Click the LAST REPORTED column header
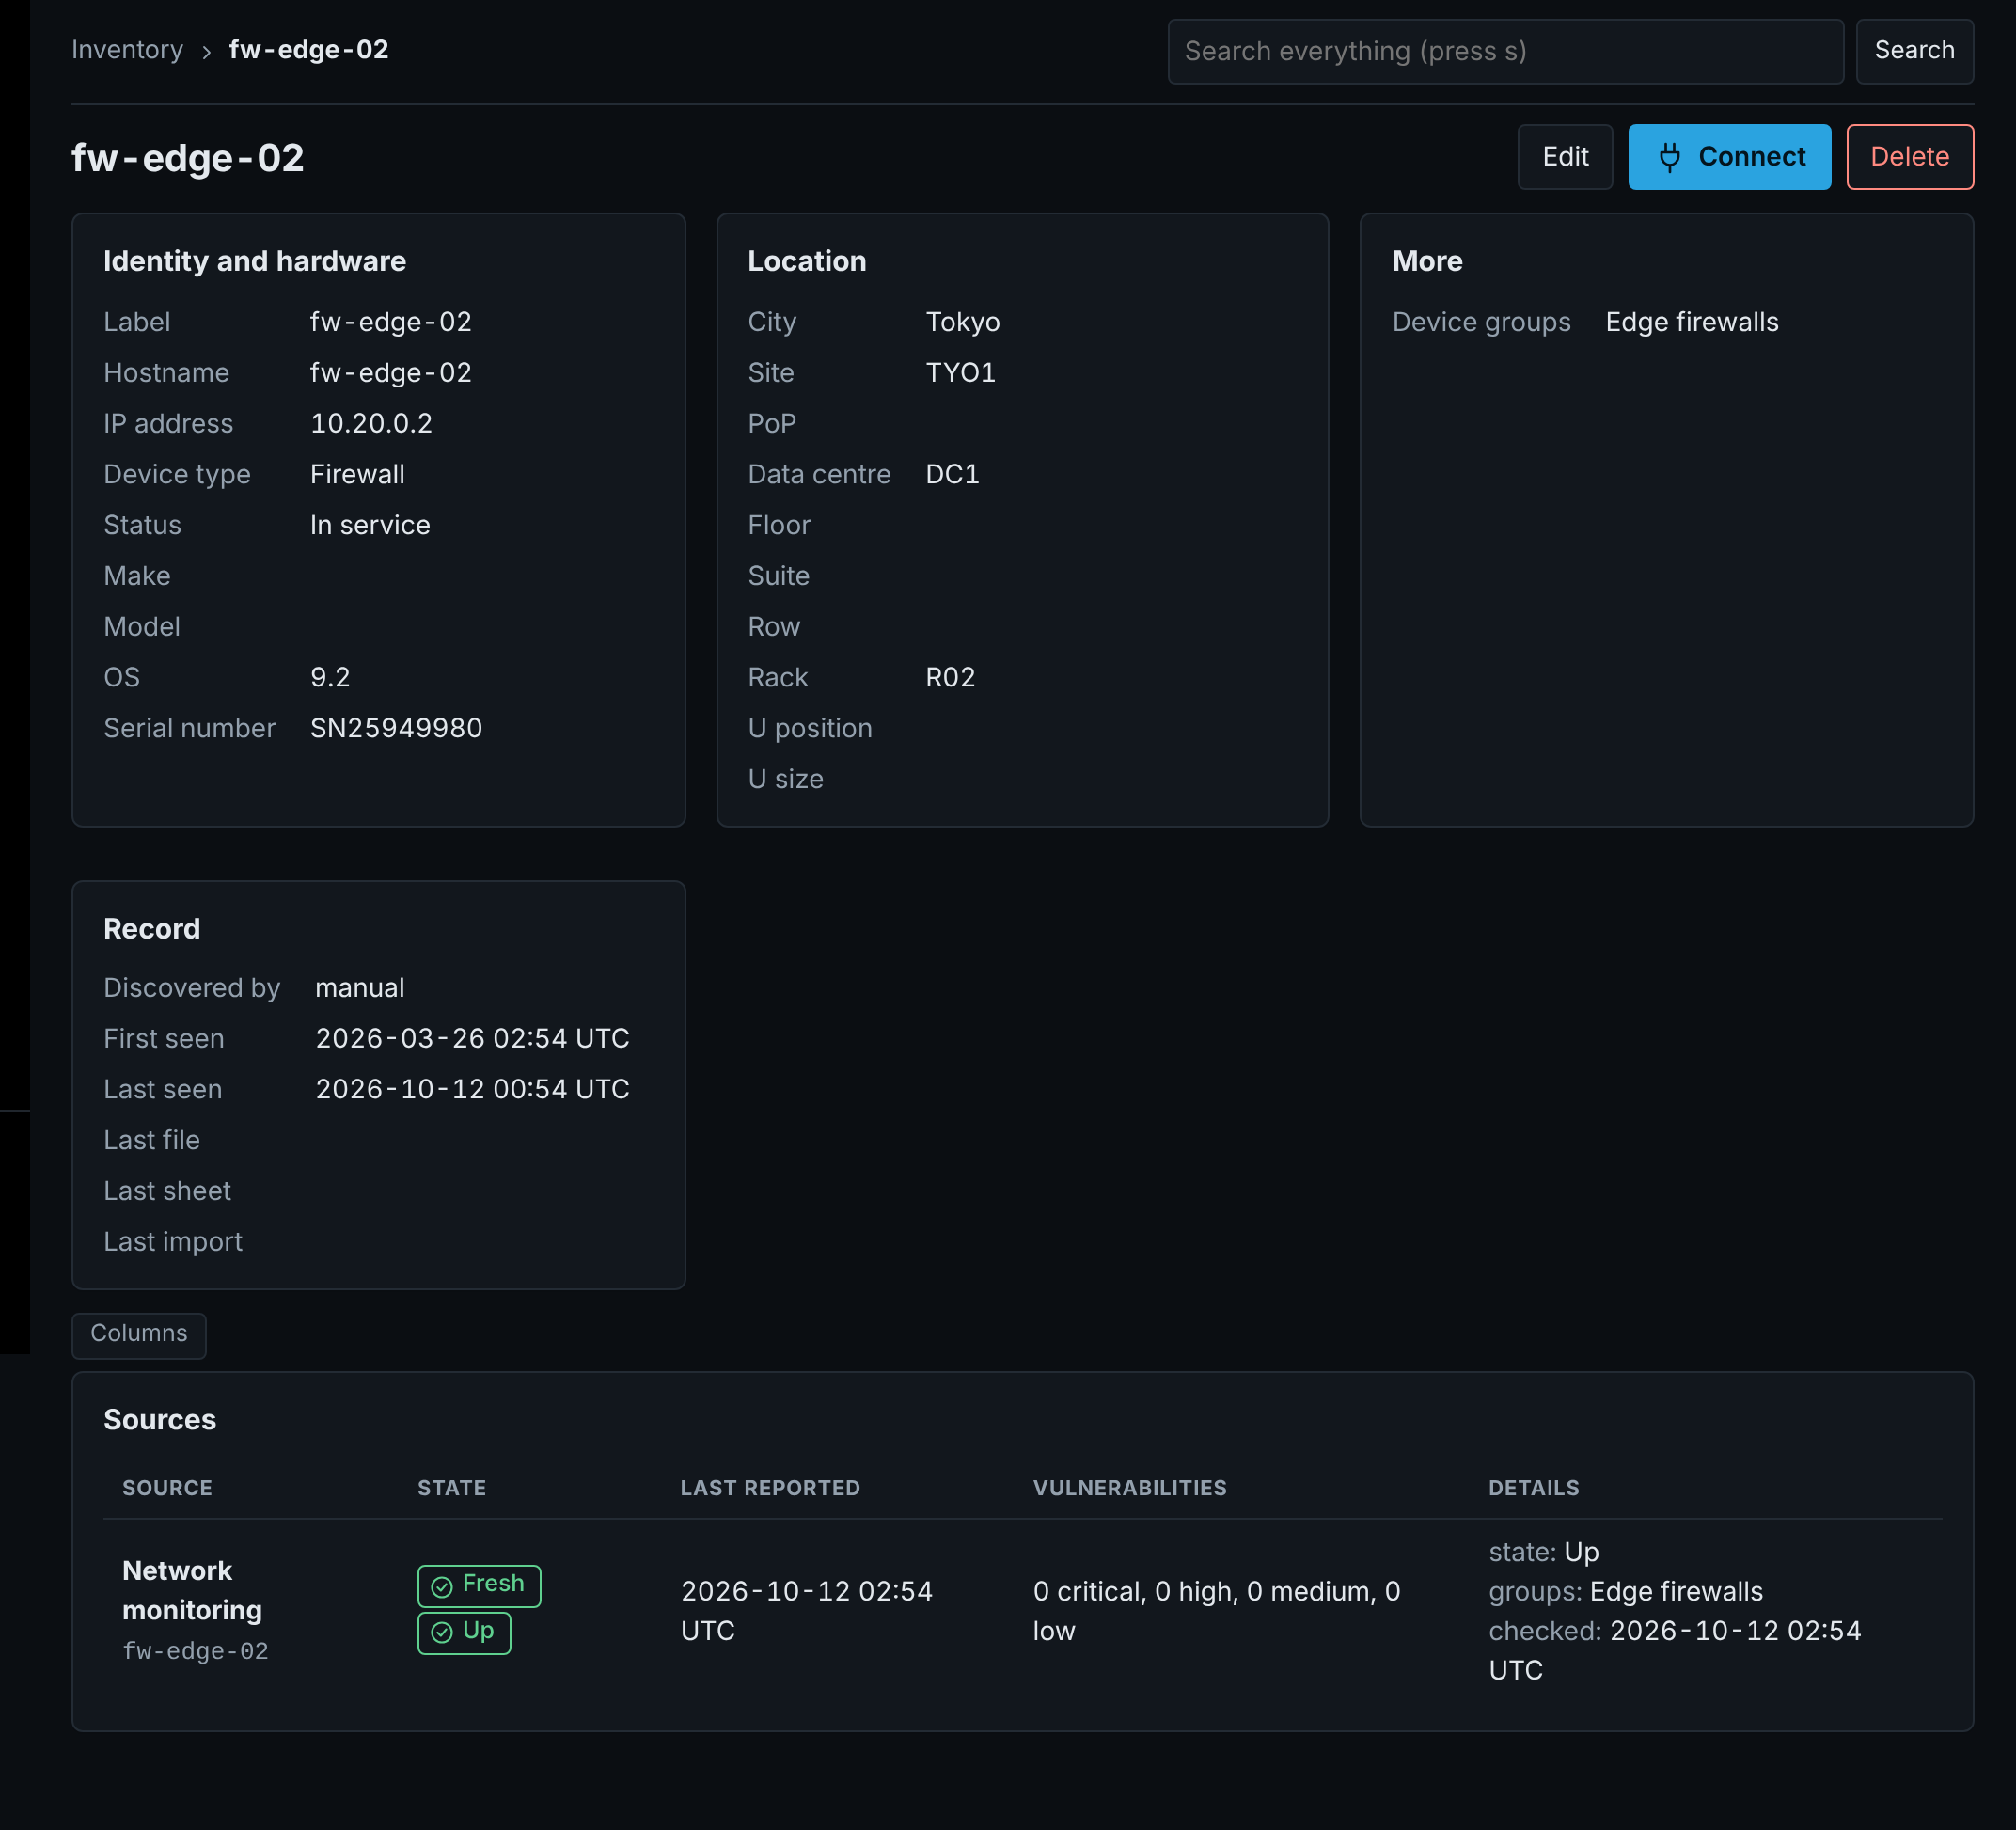The width and height of the screenshot is (2016, 1830). tap(770, 1487)
